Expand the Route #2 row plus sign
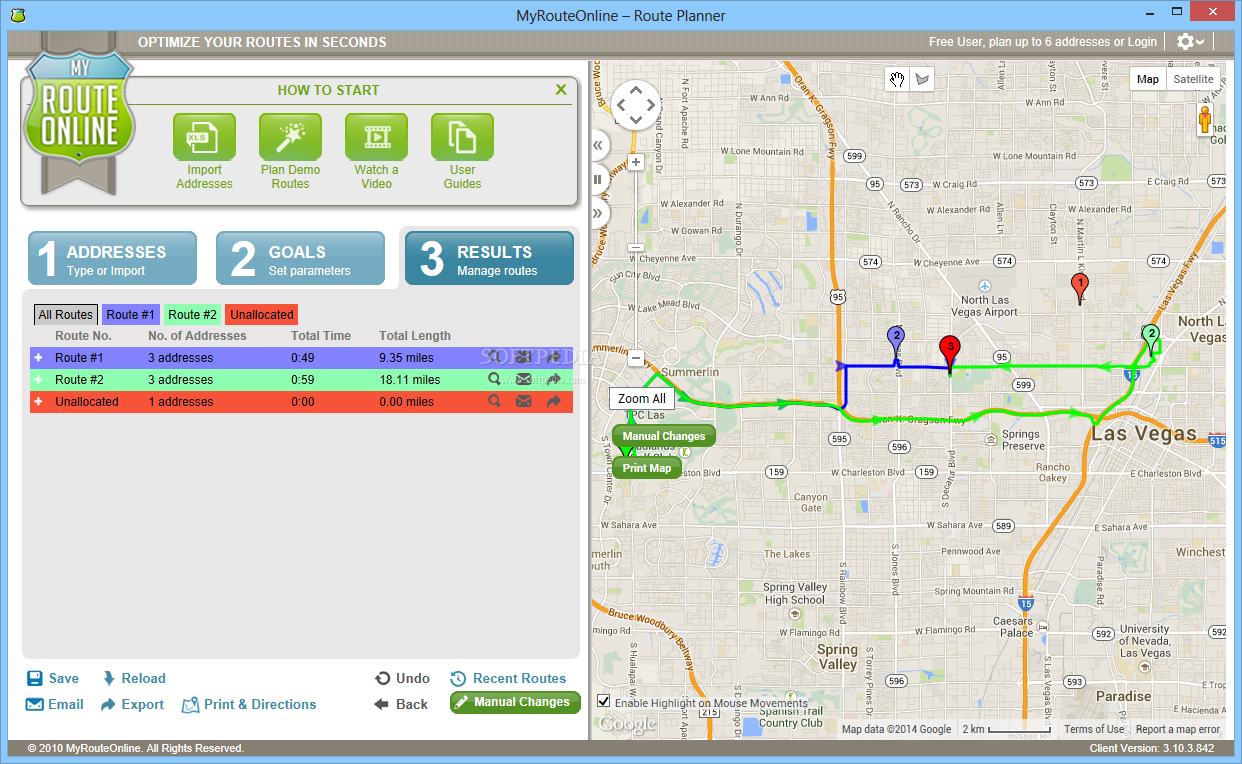Viewport: 1242px width, 764px height. tap(39, 379)
